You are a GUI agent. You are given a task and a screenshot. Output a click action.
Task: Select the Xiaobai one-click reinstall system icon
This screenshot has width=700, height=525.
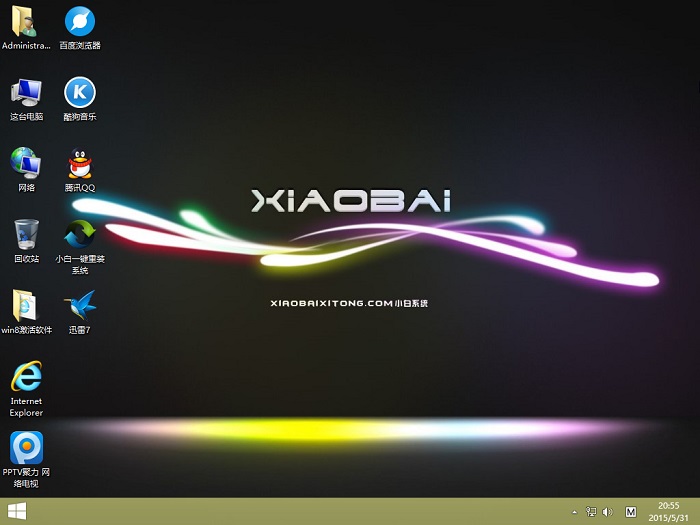coord(80,234)
